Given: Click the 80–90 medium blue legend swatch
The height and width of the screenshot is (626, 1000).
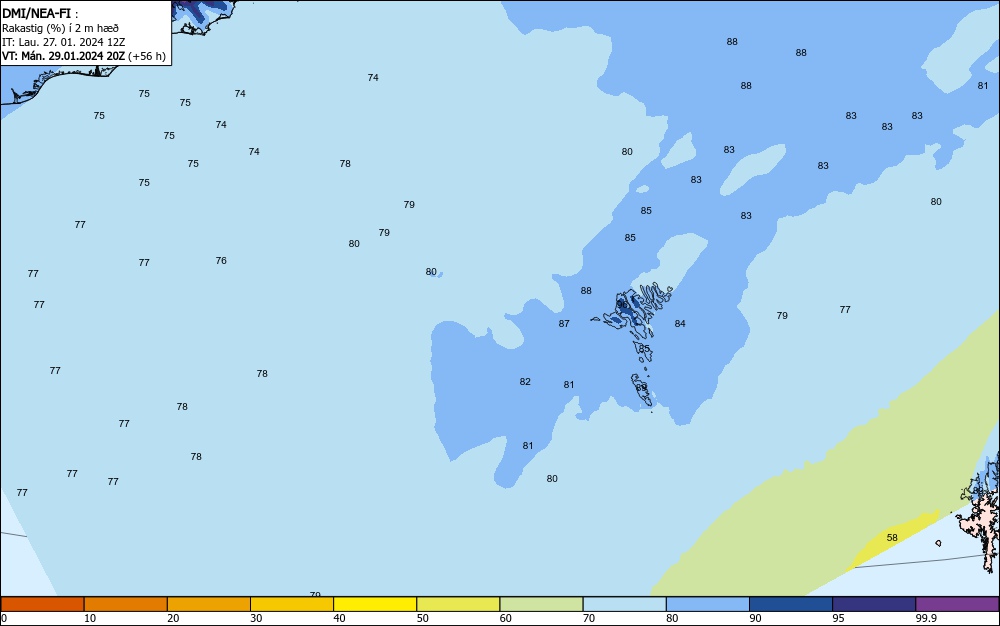Looking at the screenshot, I should [708, 604].
